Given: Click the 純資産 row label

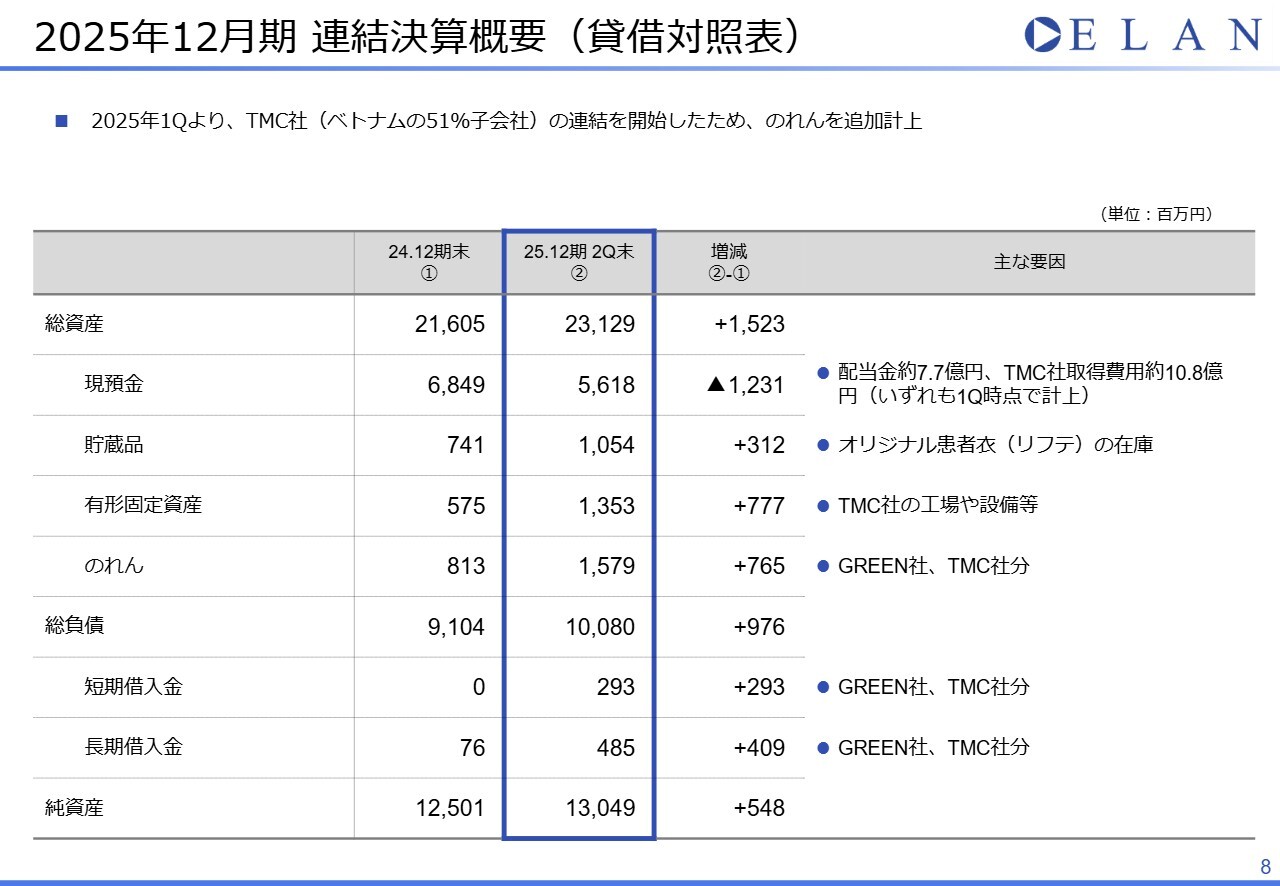Looking at the screenshot, I should [x=74, y=808].
